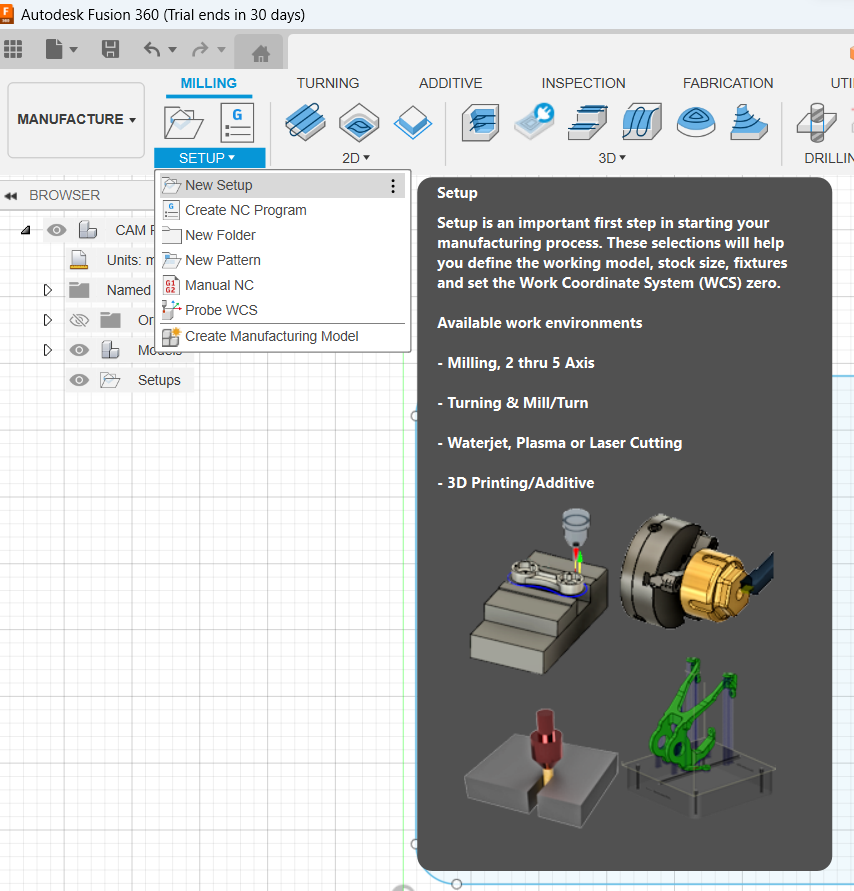Open the data panel grid icon

[x=13, y=49]
